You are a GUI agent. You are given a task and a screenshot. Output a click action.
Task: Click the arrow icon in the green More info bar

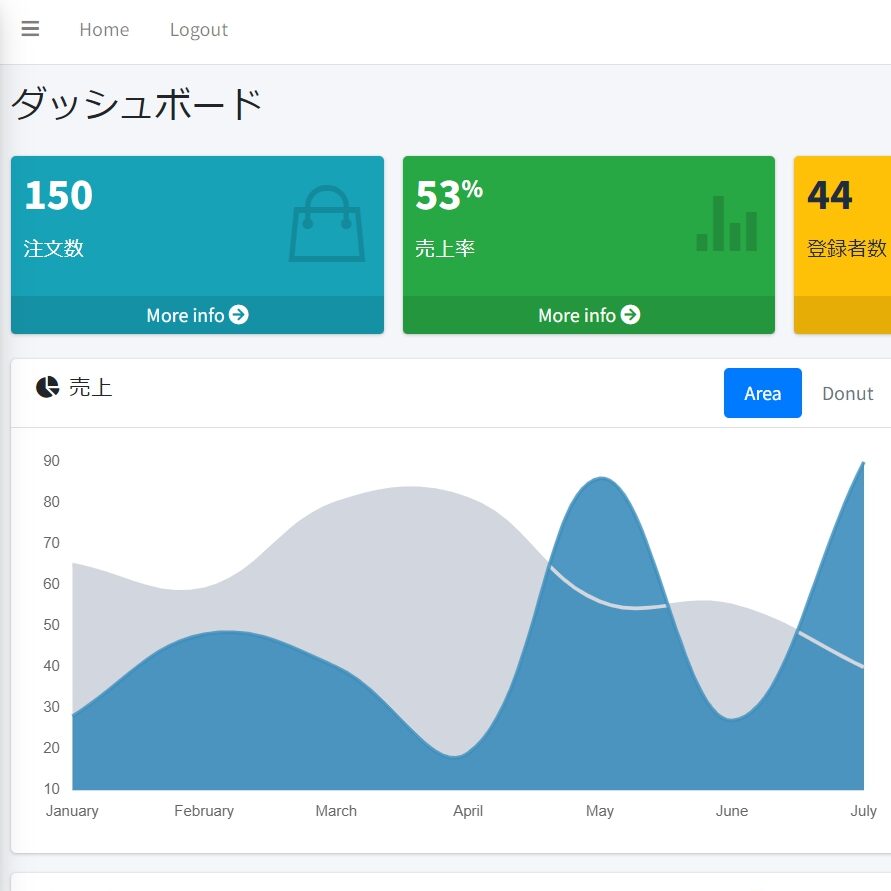click(x=630, y=315)
